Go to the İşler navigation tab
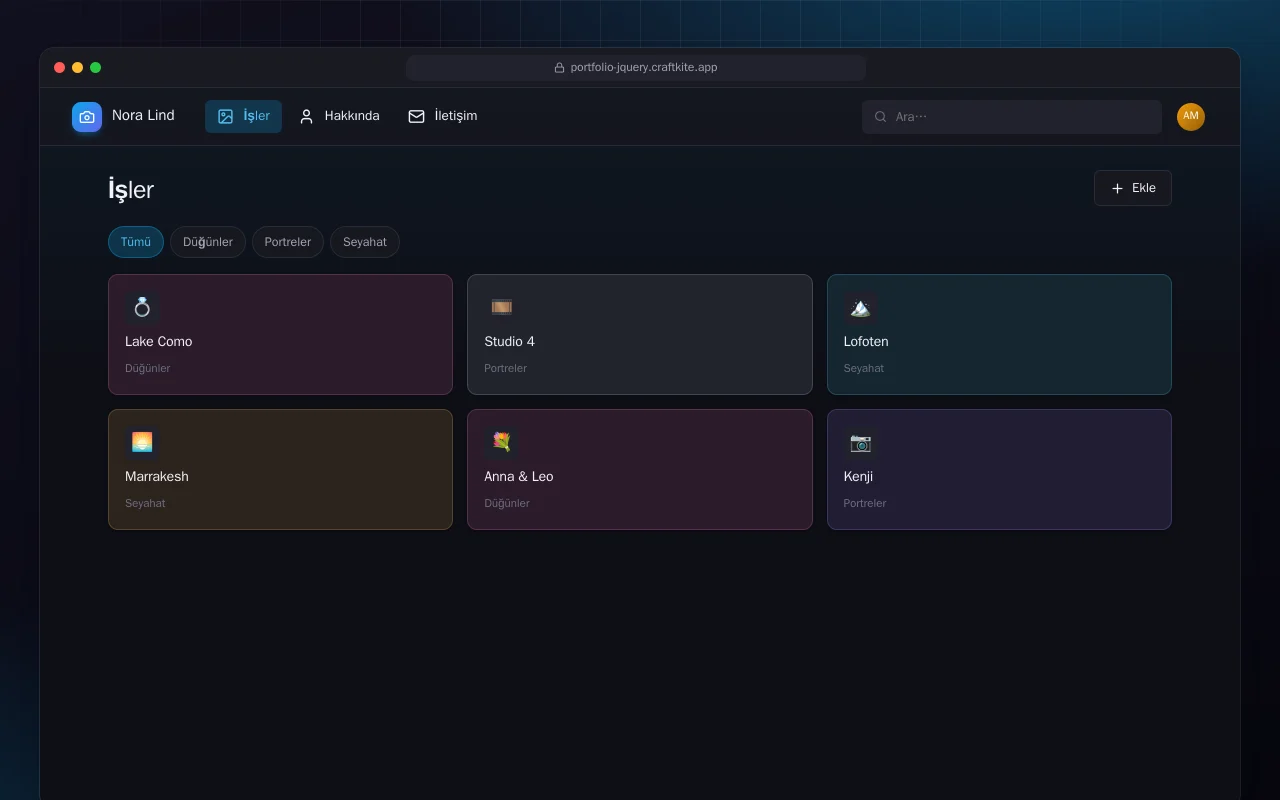Screen dimensions: 1280x800 pos(244,116)
